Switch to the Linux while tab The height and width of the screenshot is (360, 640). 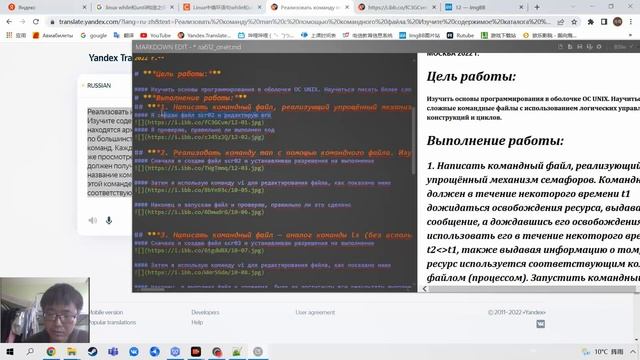point(135,7)
